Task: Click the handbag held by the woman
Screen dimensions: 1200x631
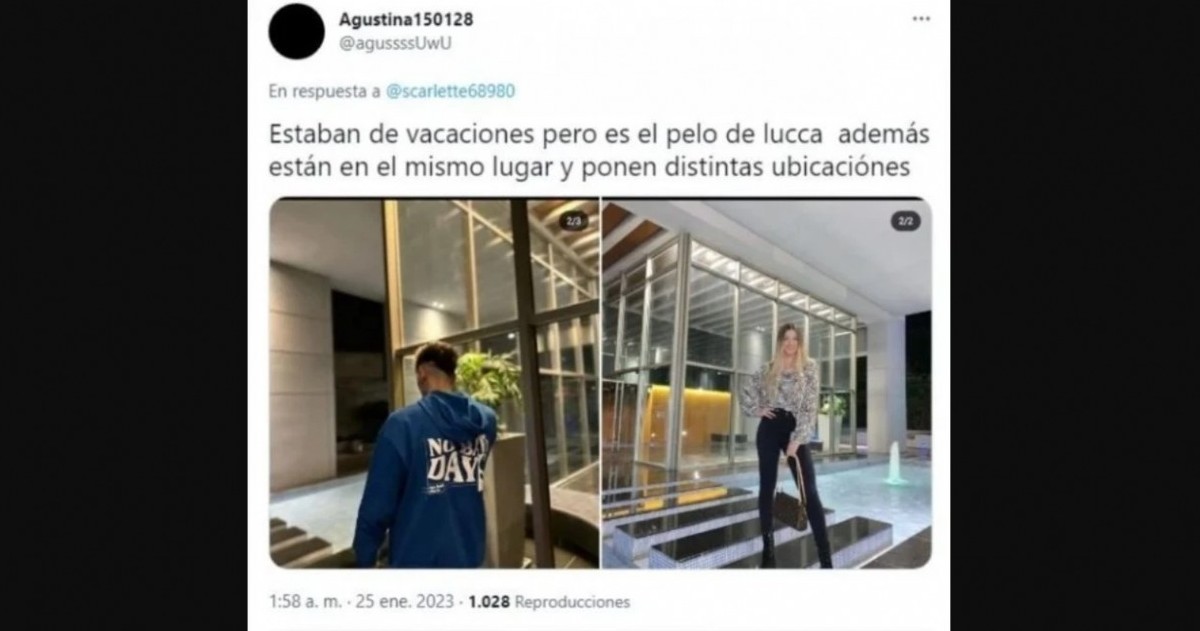Action: 792,511
